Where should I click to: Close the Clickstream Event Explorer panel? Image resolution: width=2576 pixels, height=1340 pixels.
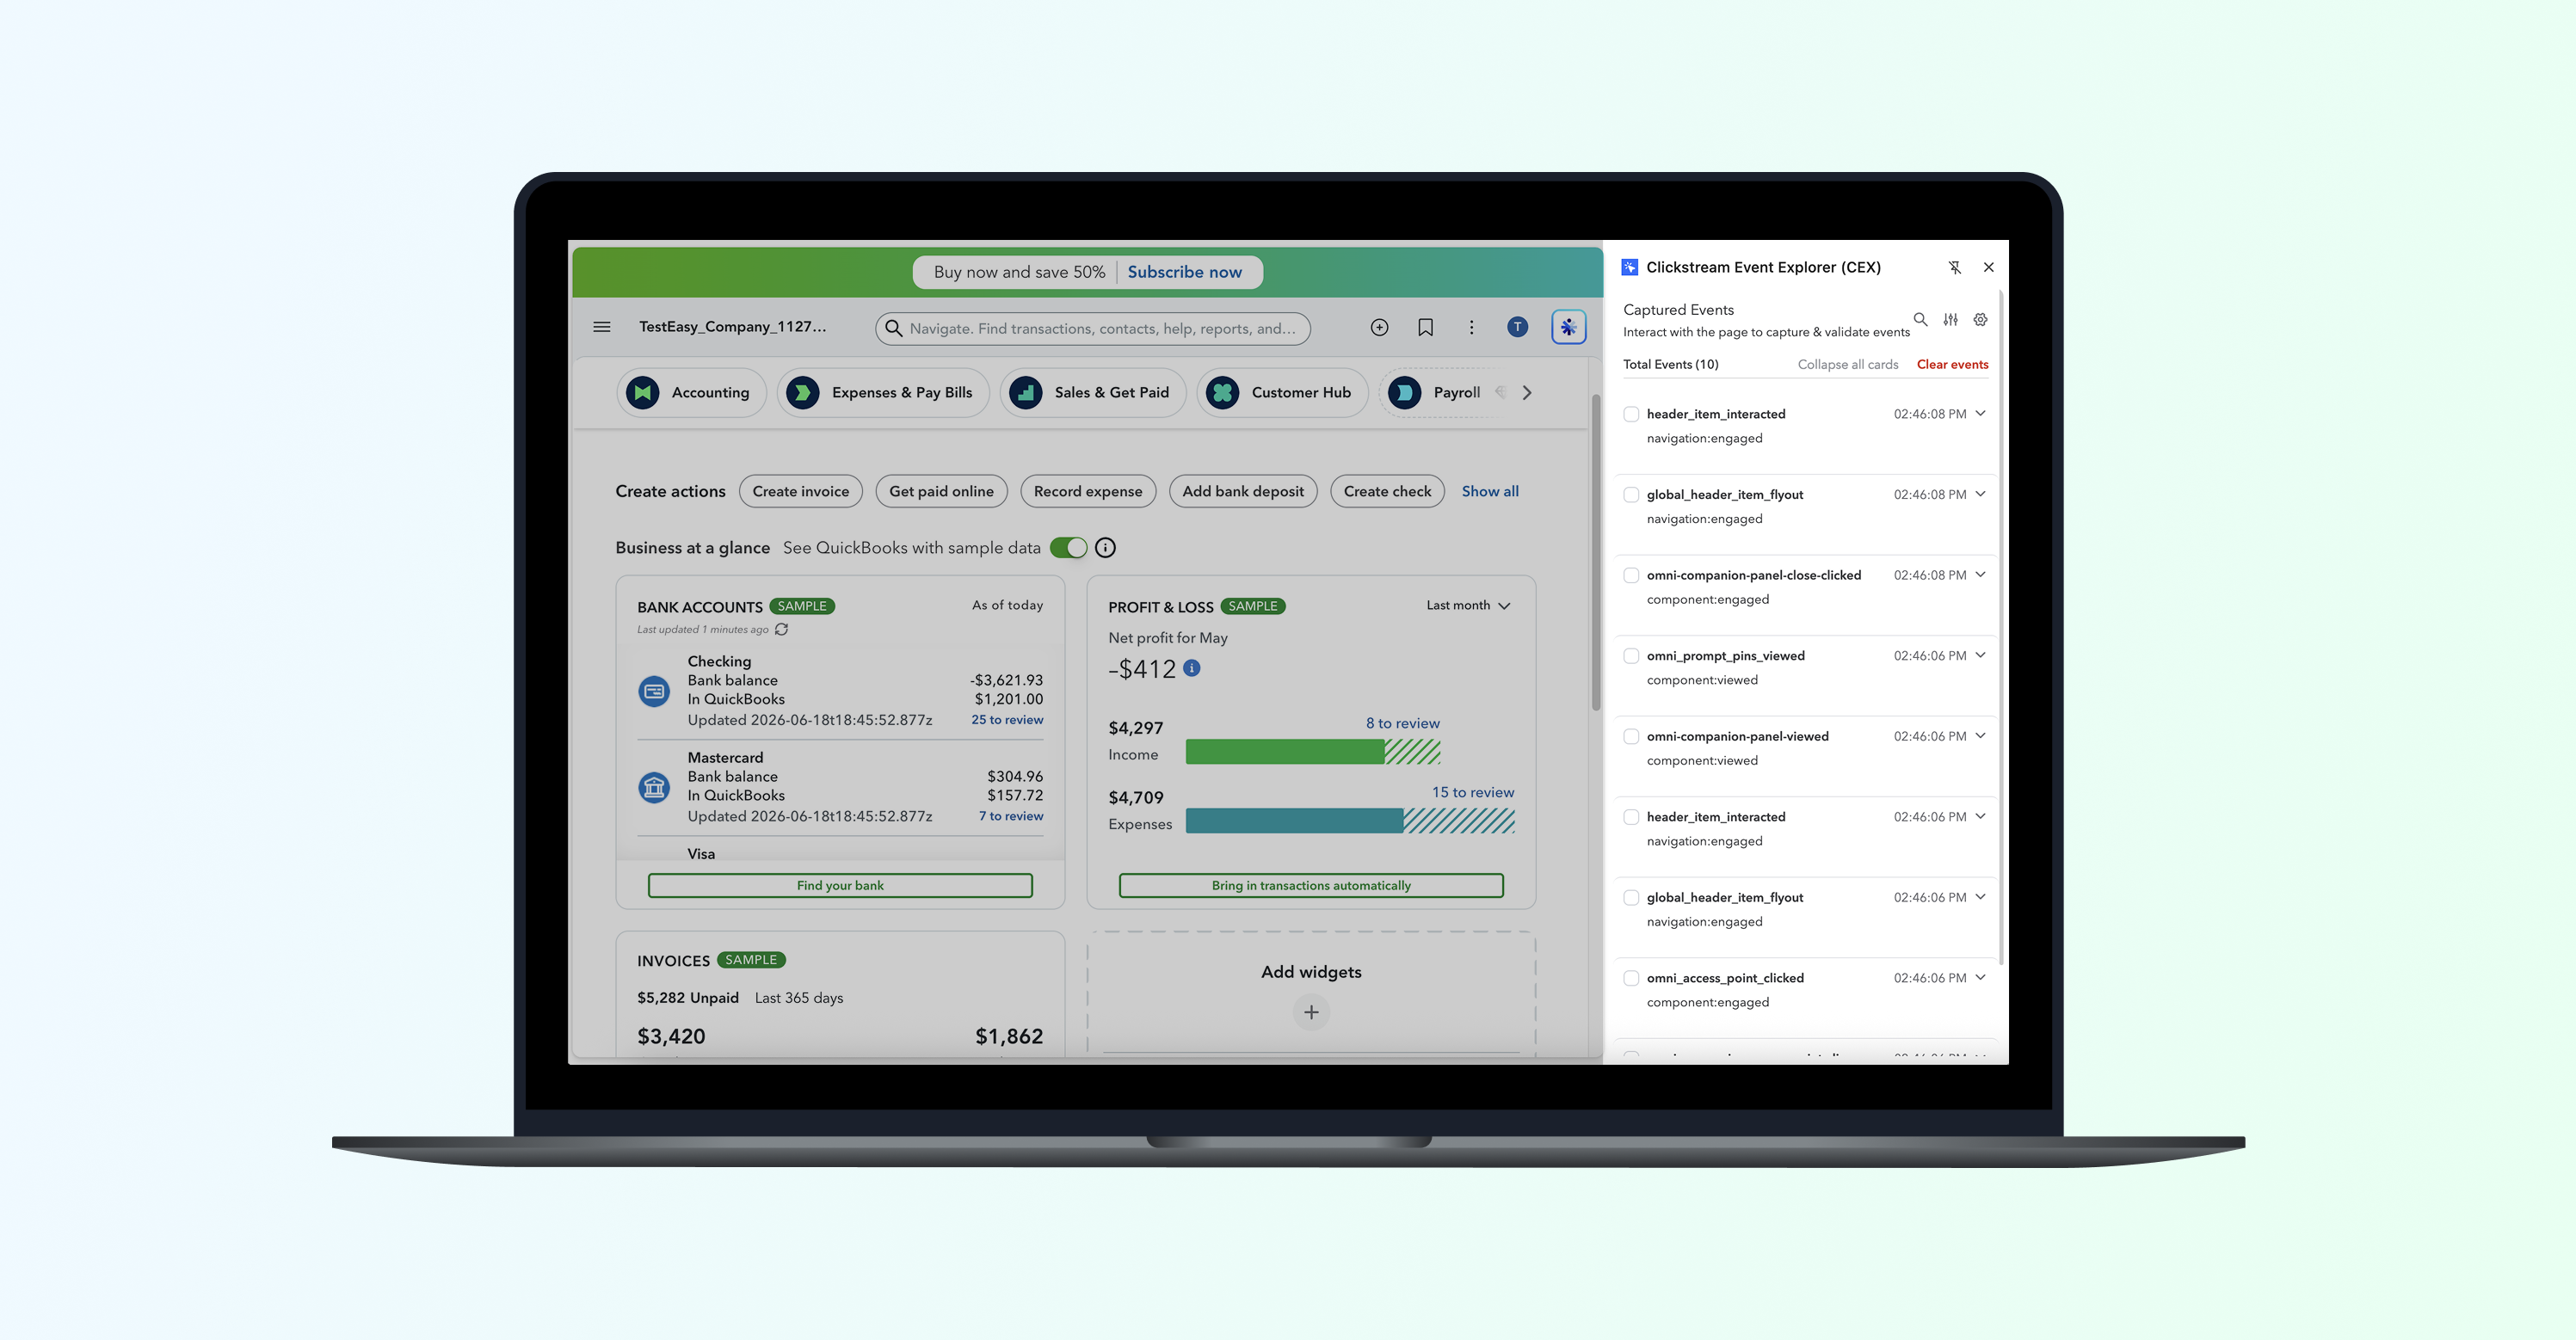1989,267
